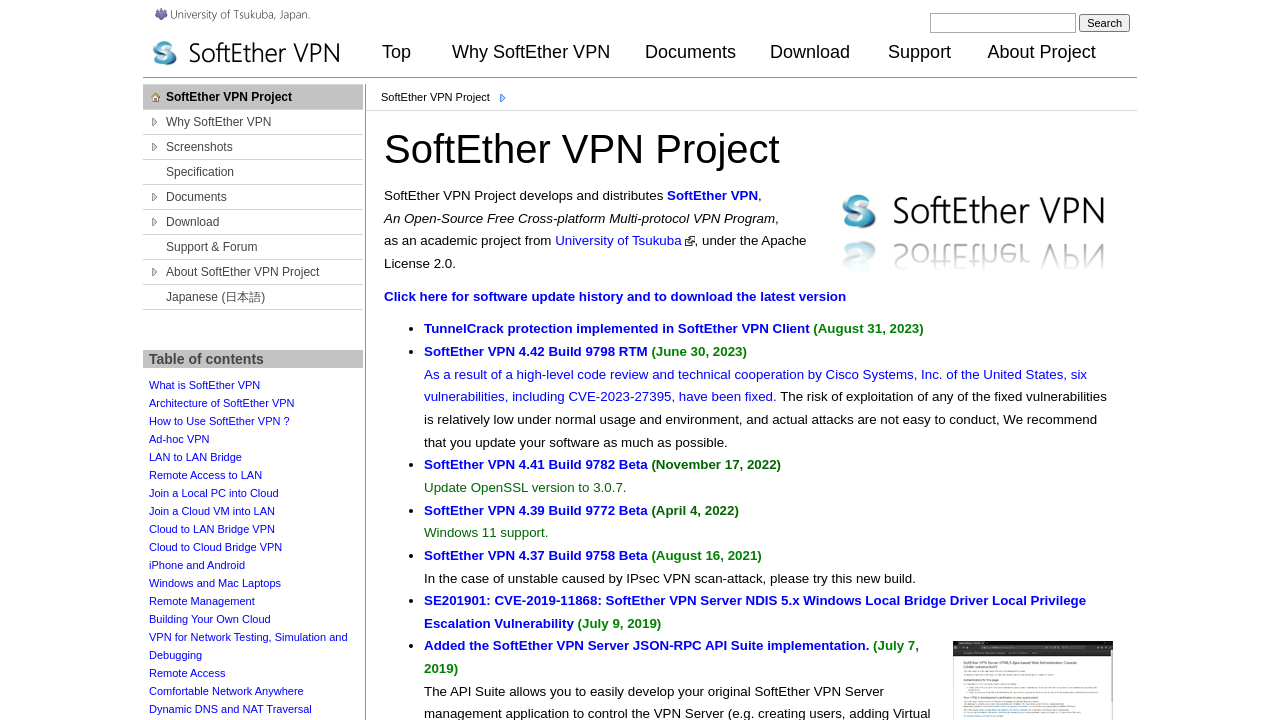Open the Download top menu

coord(809,52)
